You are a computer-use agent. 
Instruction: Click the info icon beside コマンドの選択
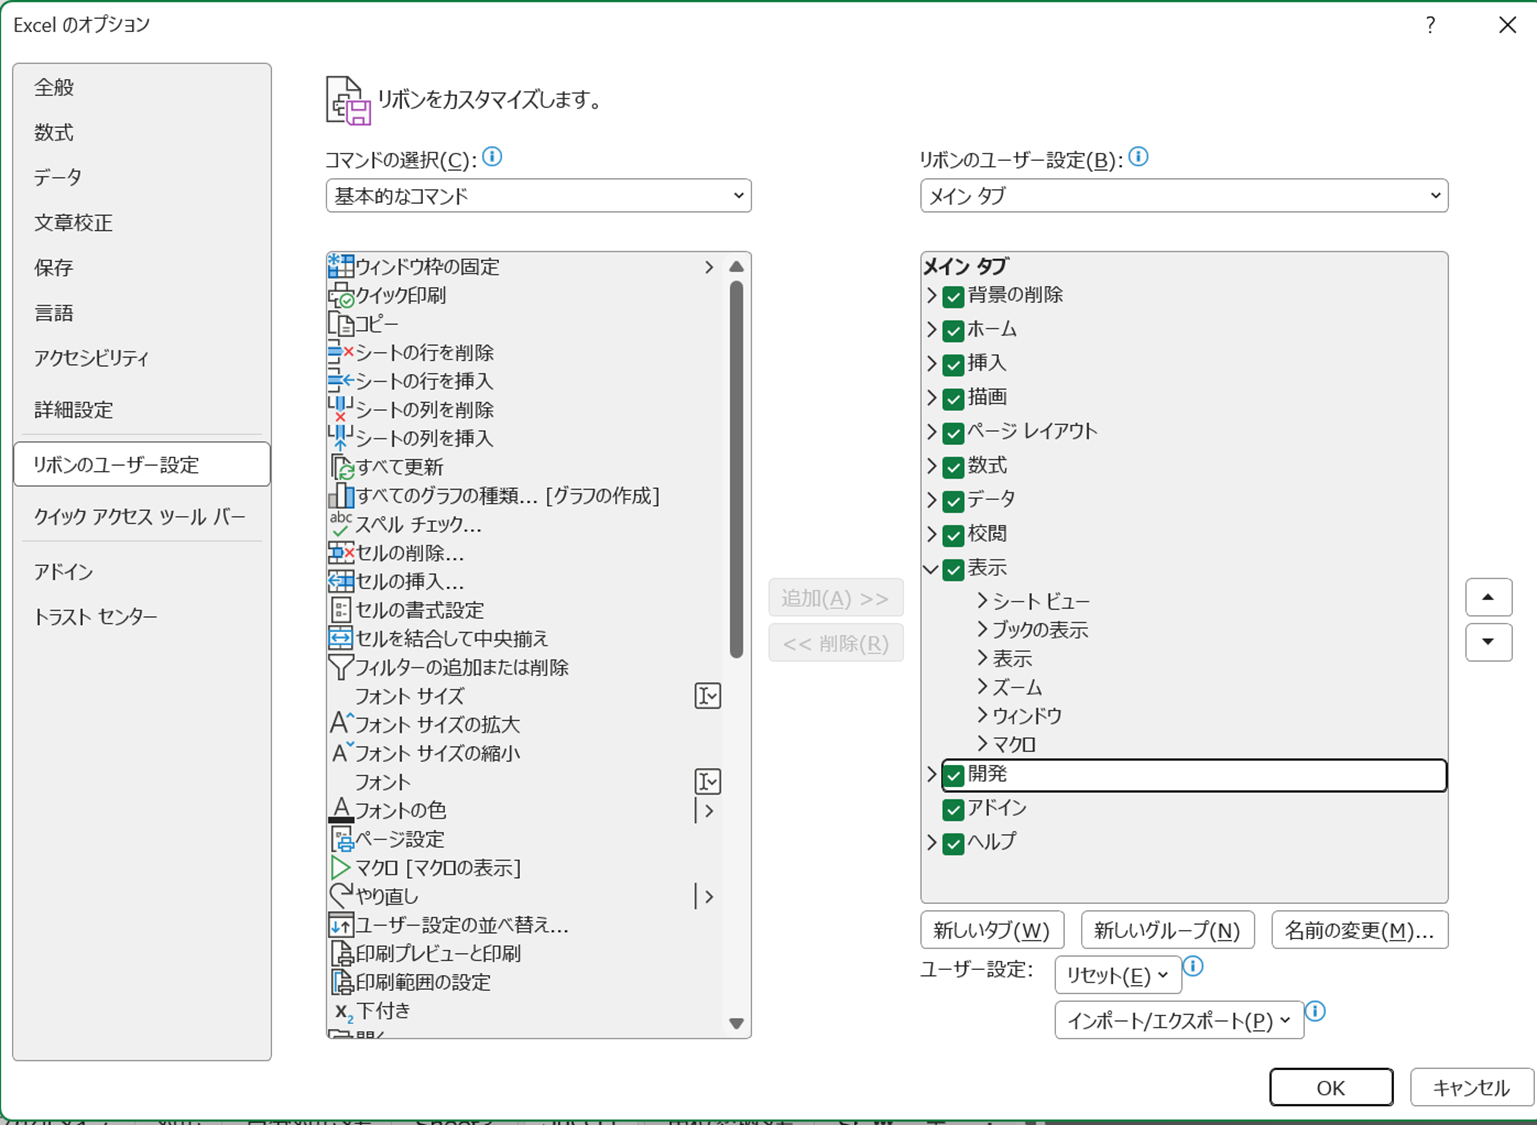coord(492,157)
